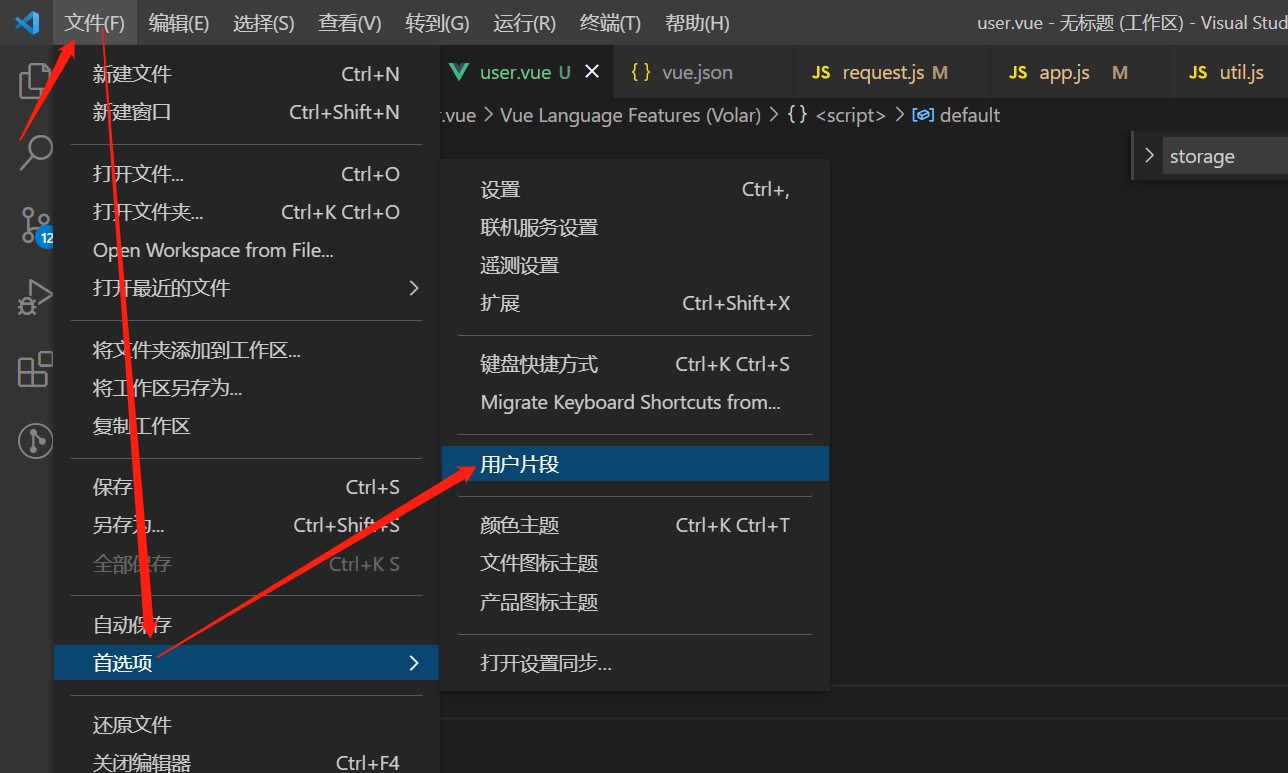Screen dimensions: 1288x773
Task: Open the Git Graph icon in activity bar
Action: [x=35, y=441]
